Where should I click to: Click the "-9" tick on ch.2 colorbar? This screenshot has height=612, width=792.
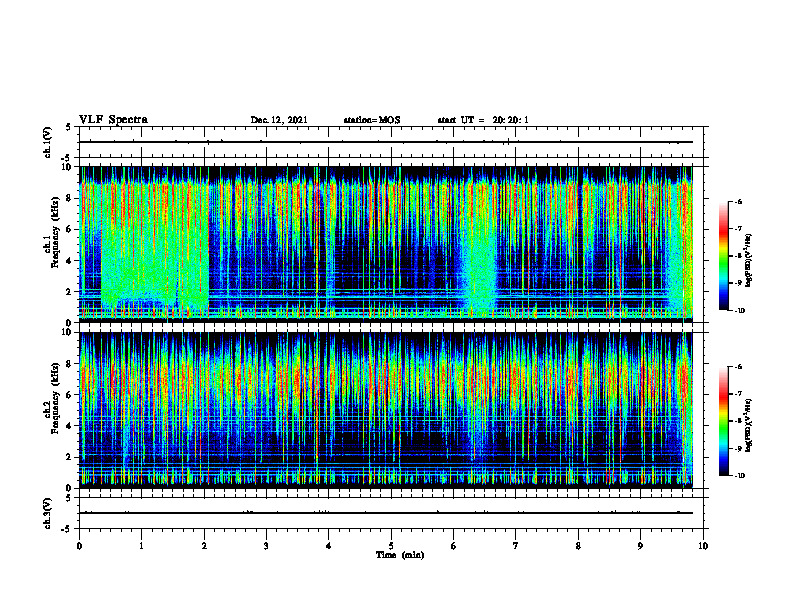(739, 448)
